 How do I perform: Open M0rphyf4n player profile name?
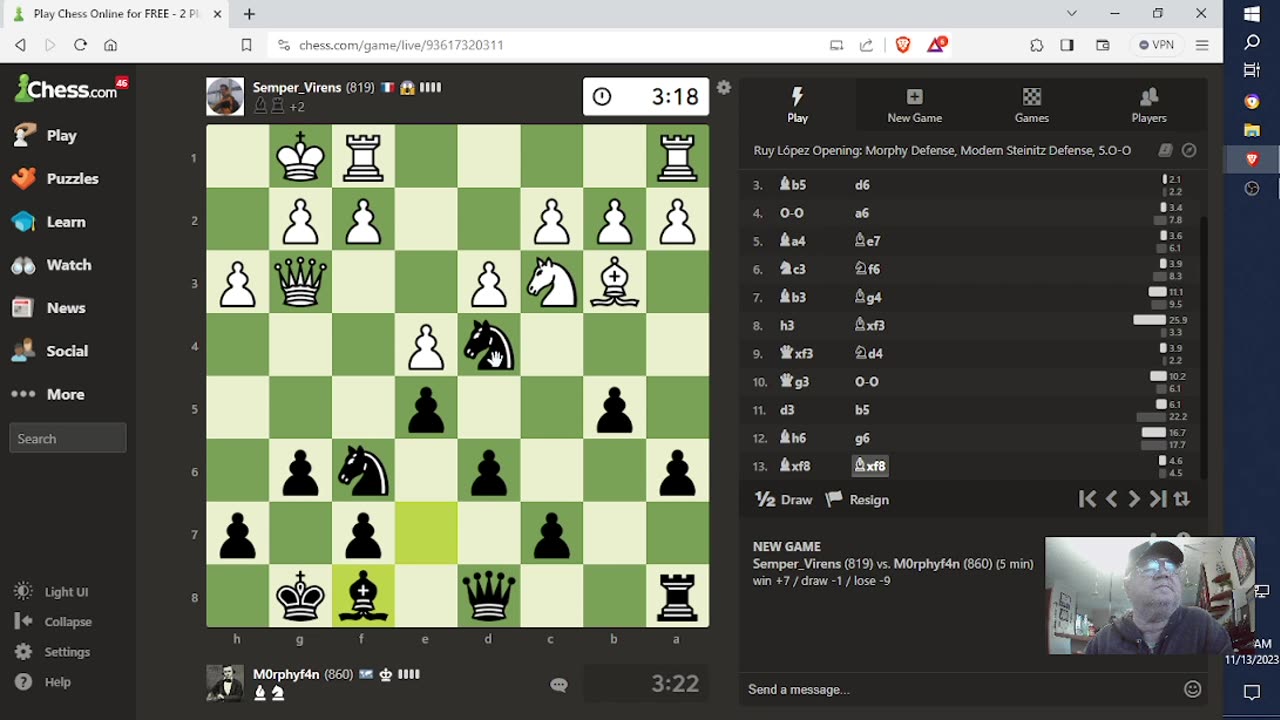(x=286, y=675)
